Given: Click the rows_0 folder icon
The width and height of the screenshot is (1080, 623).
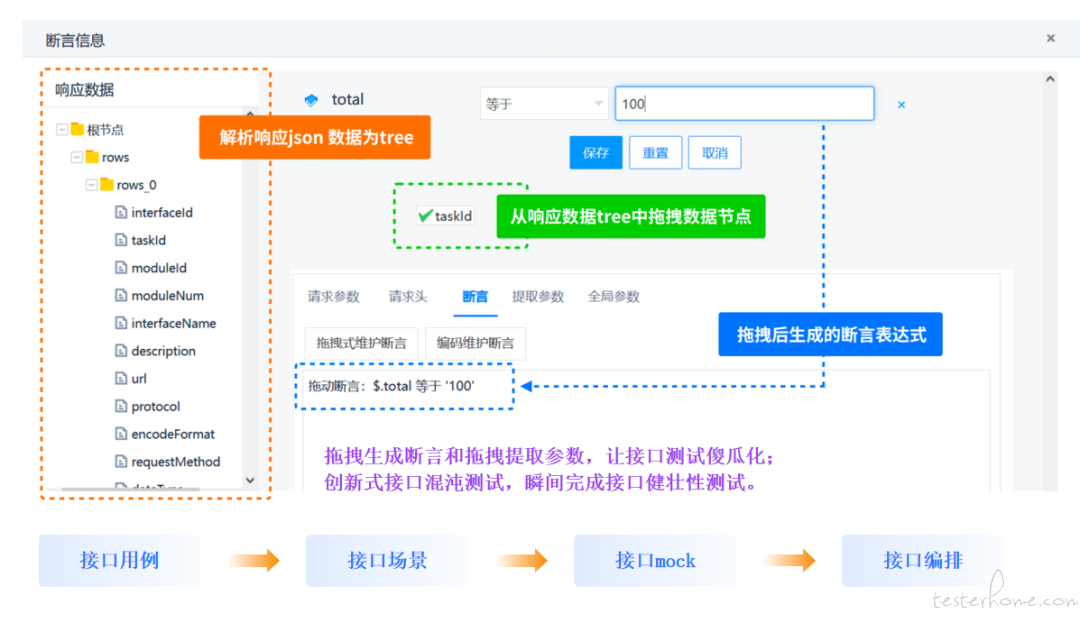Looking at the screenshot, I should tap(107, 184).
